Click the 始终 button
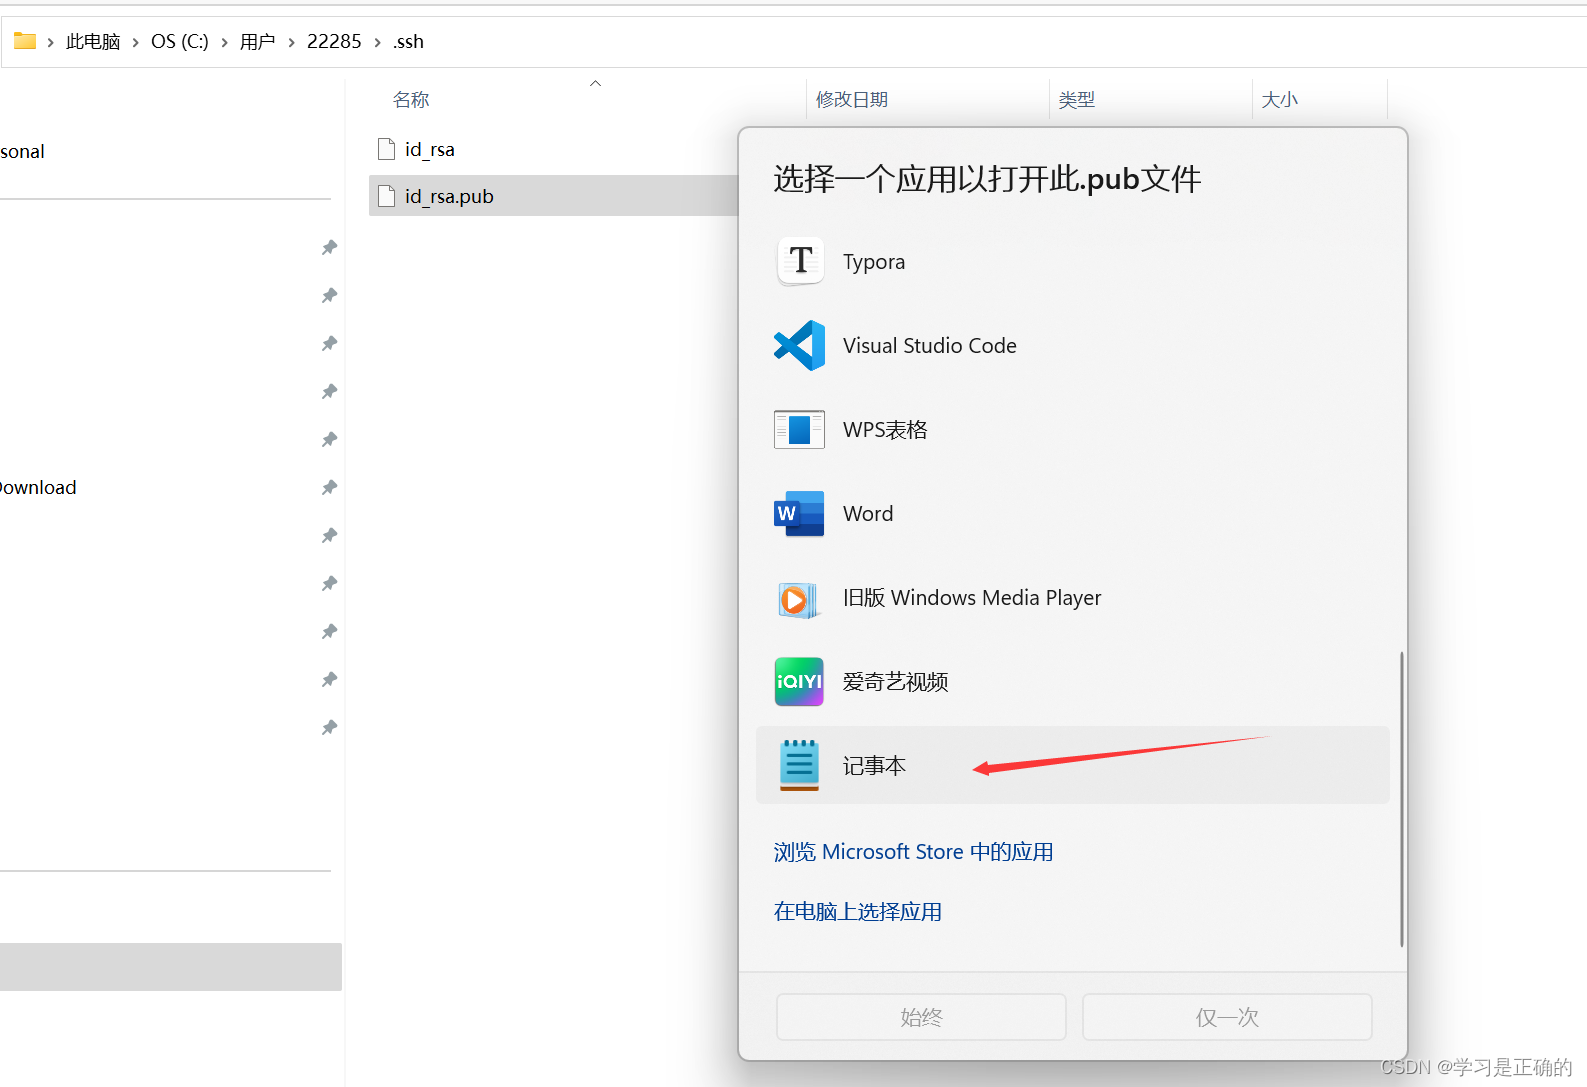 click(x=921, y=1017)
